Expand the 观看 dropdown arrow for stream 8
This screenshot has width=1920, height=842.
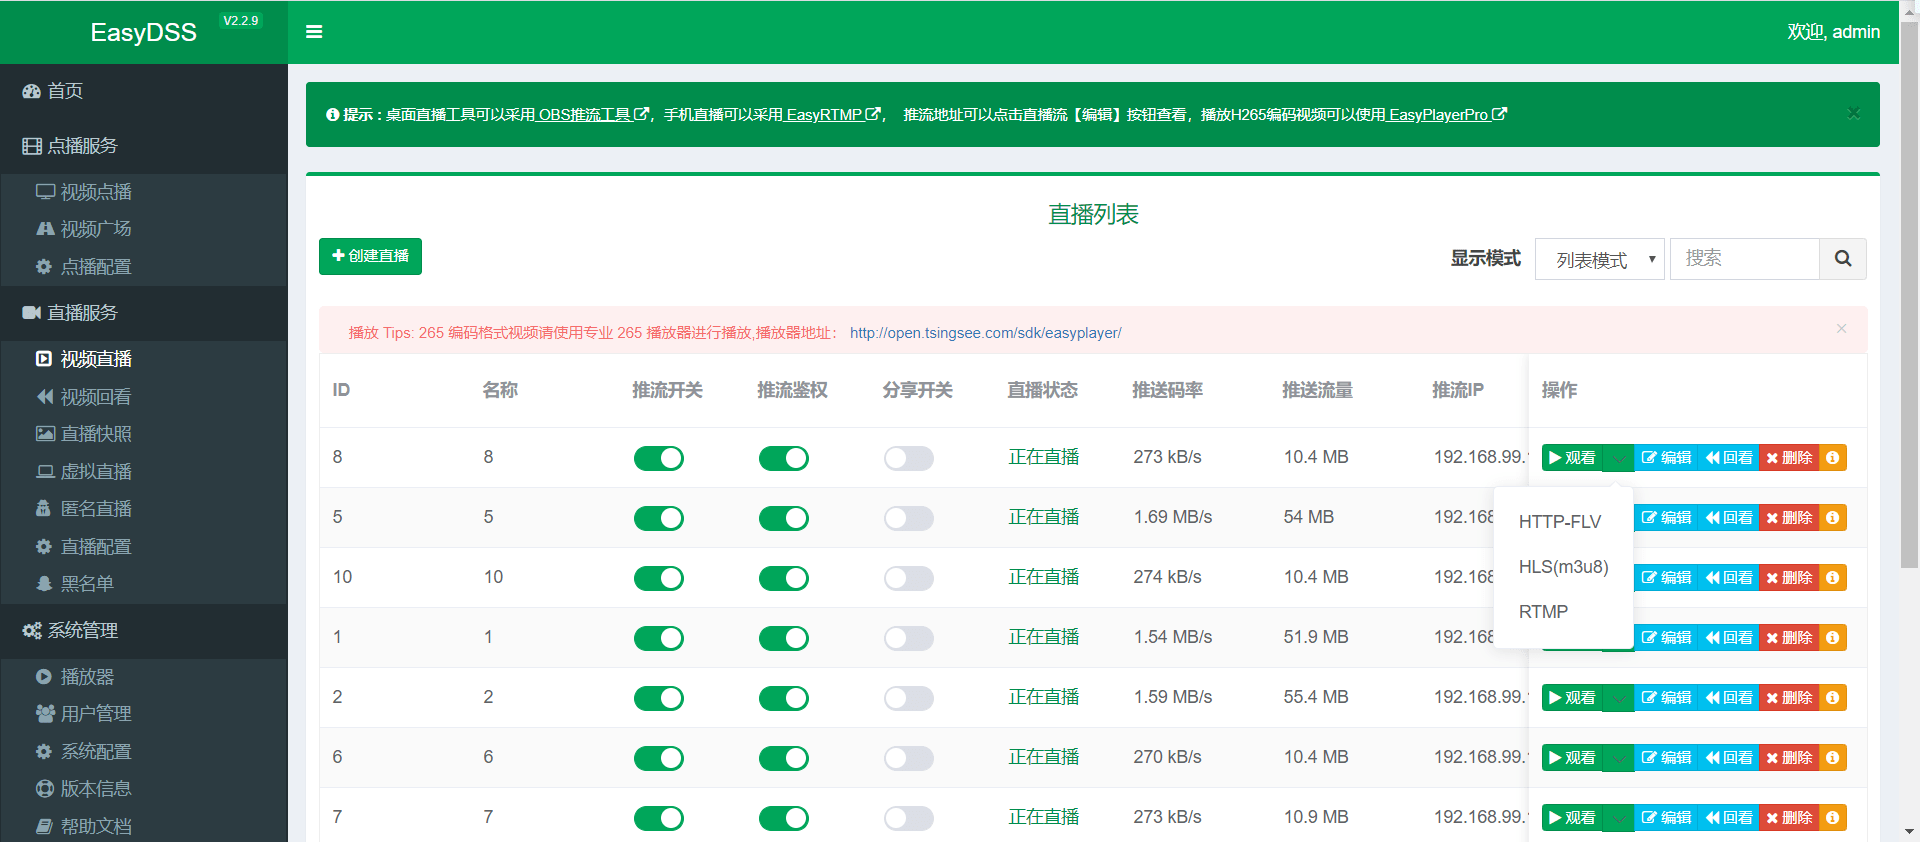1618,458
